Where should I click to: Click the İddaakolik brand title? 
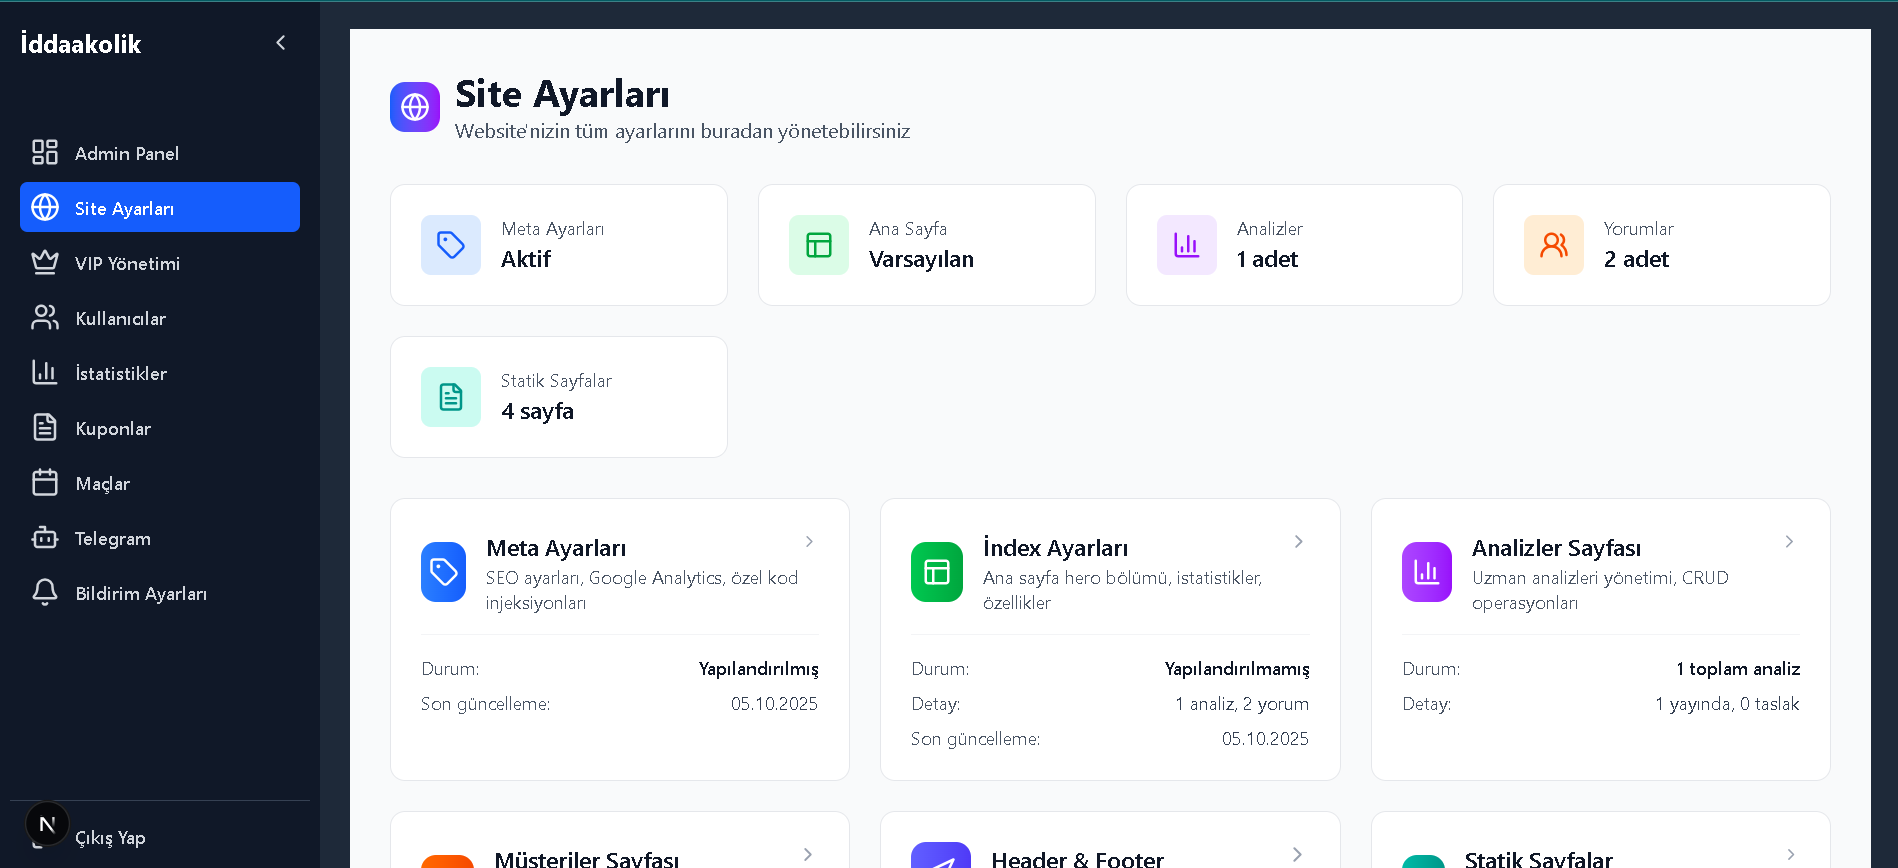[x=81, y=43]
